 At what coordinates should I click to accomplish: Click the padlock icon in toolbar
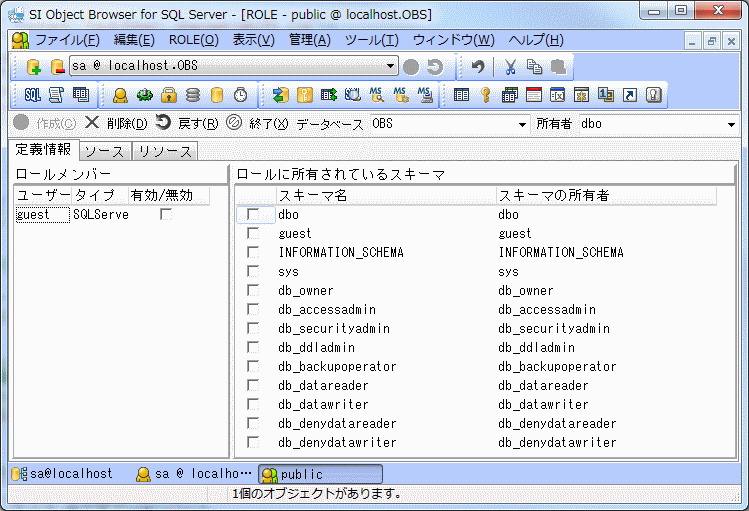pos(169,95)
